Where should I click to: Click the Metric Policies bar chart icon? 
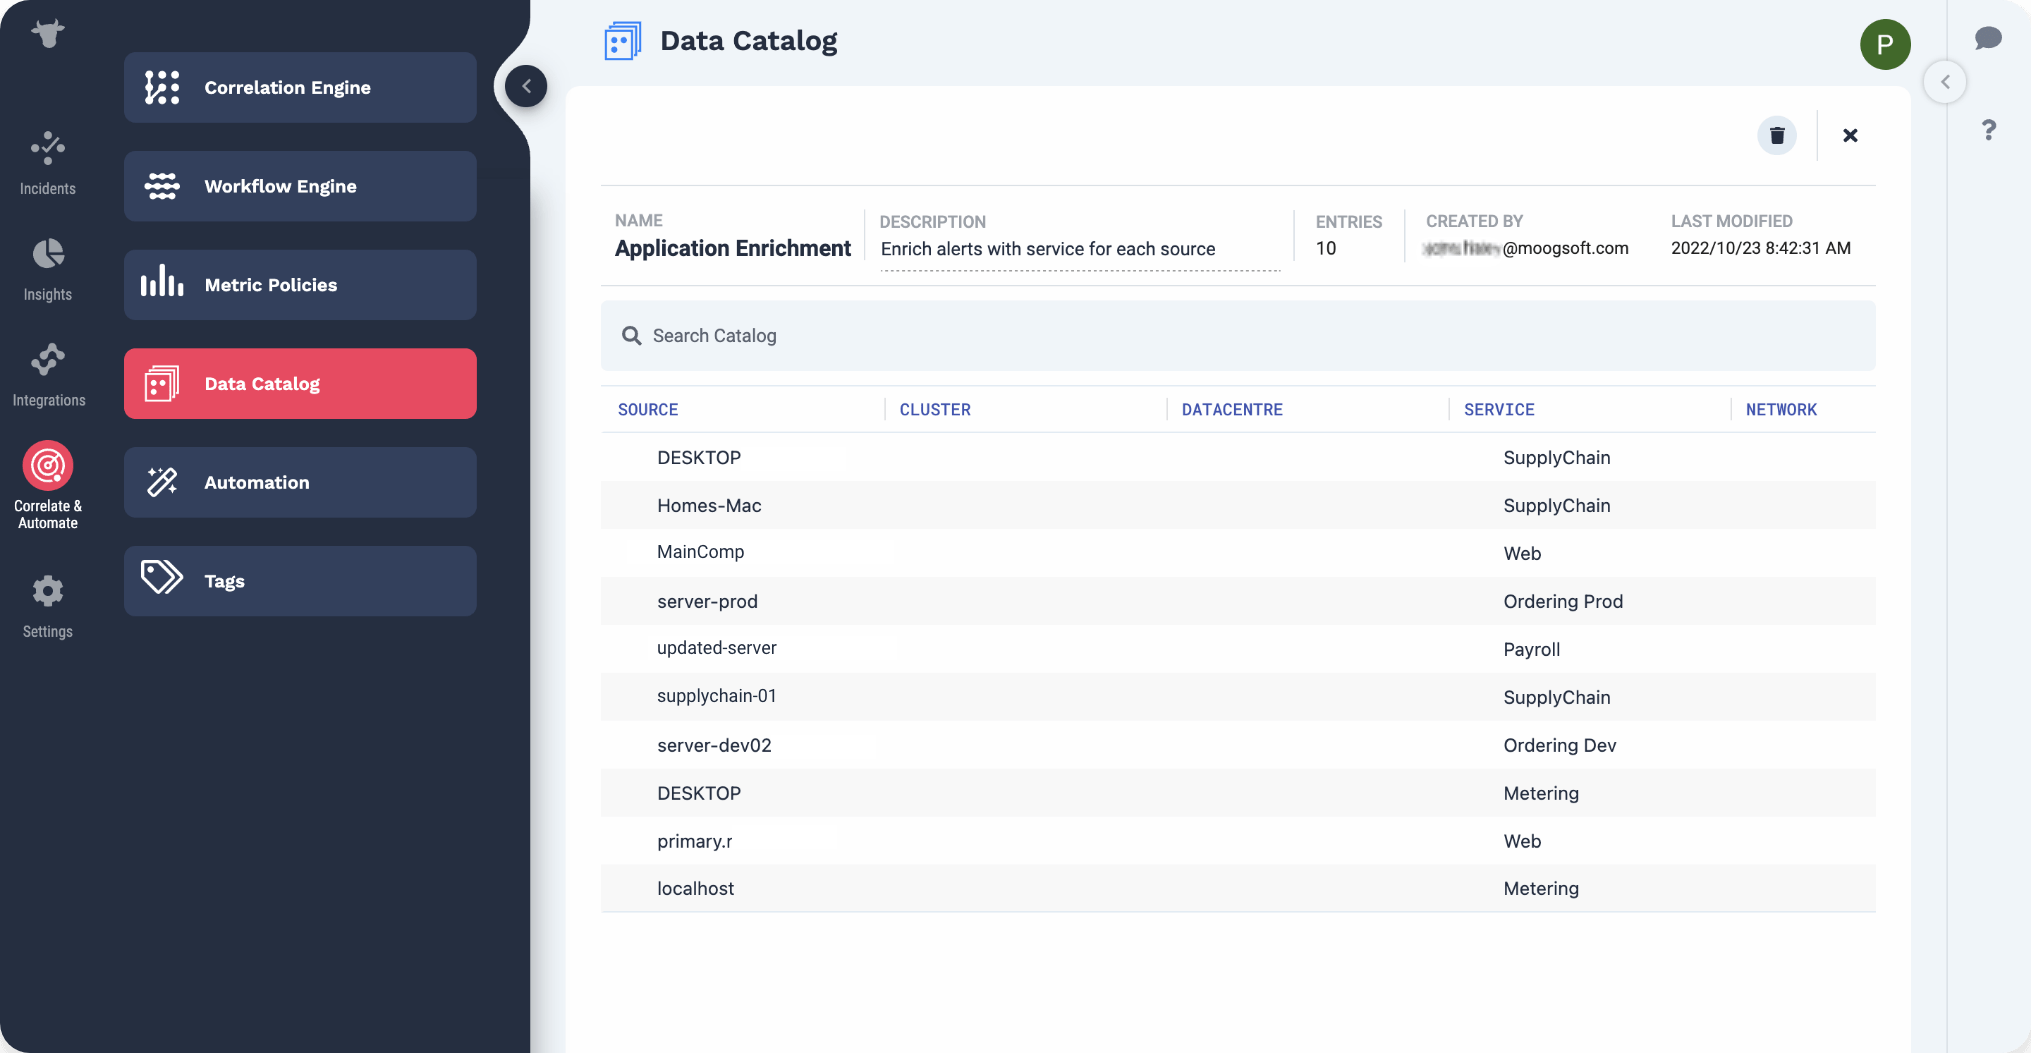tap(162, 282)
